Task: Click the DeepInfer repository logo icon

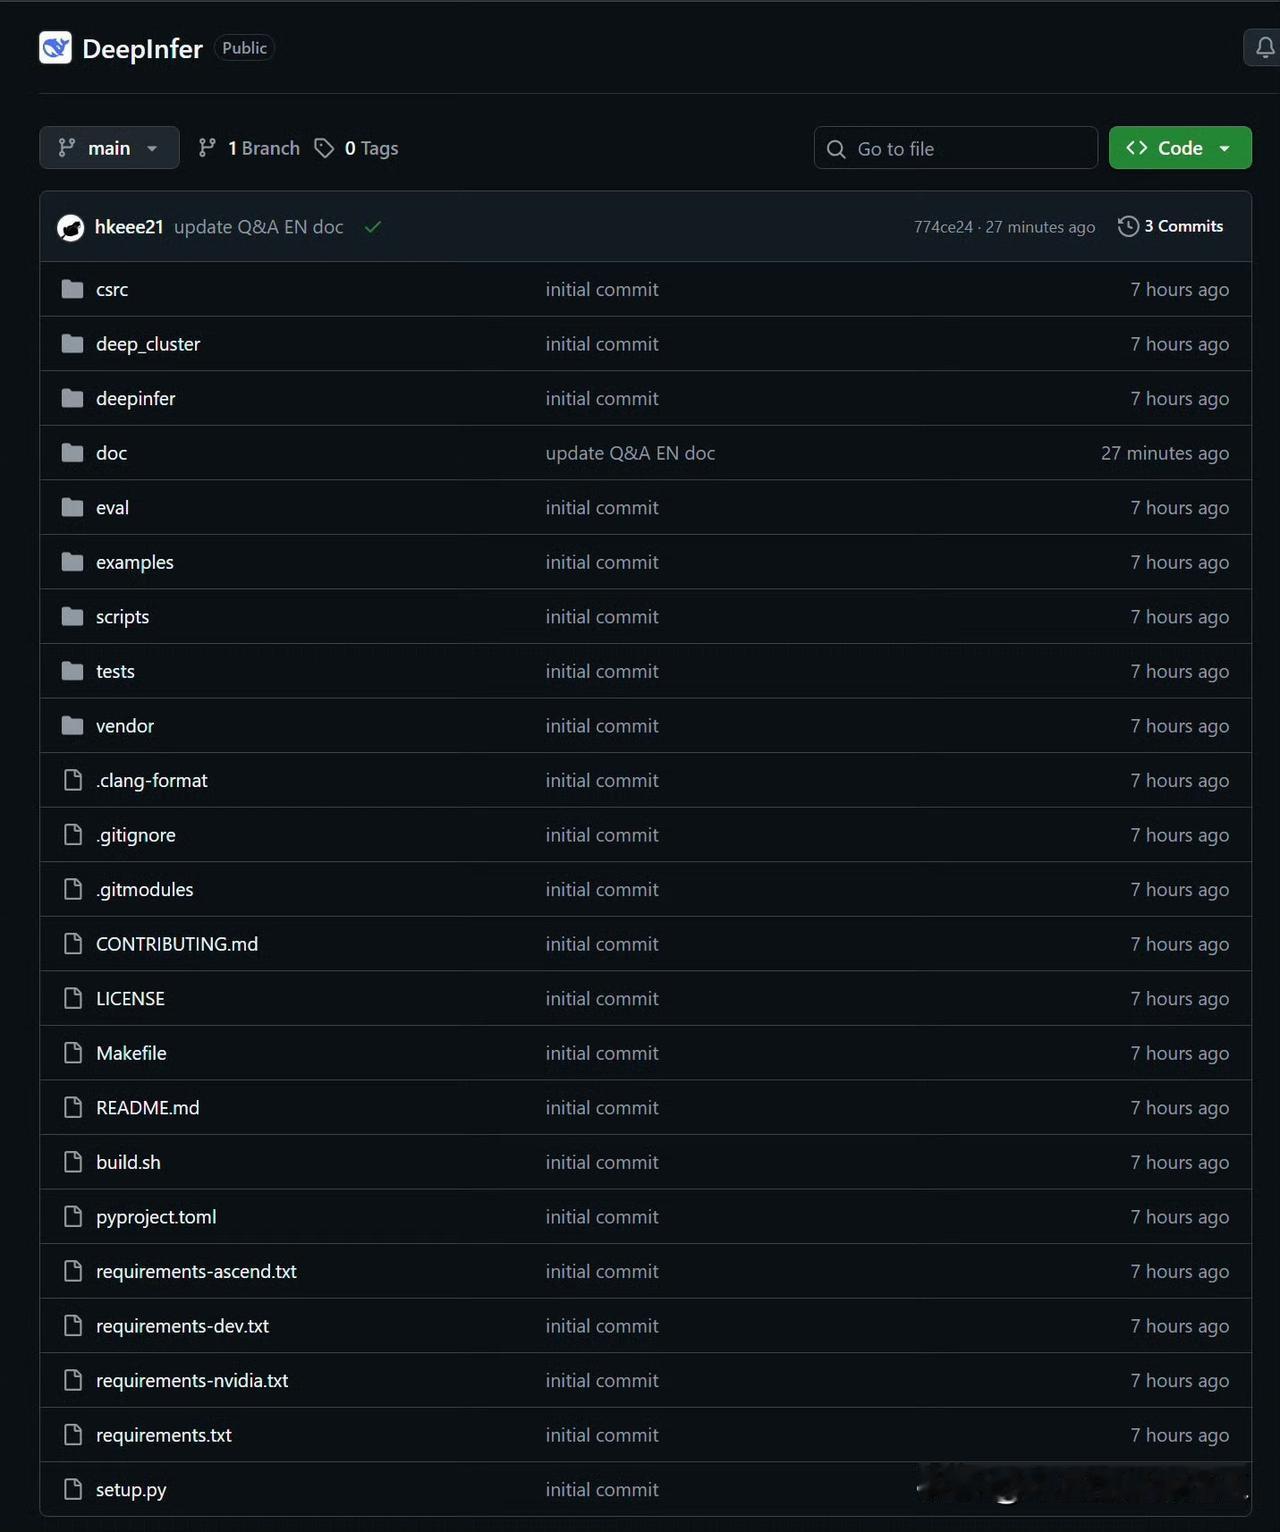Action: pos(55,48)
